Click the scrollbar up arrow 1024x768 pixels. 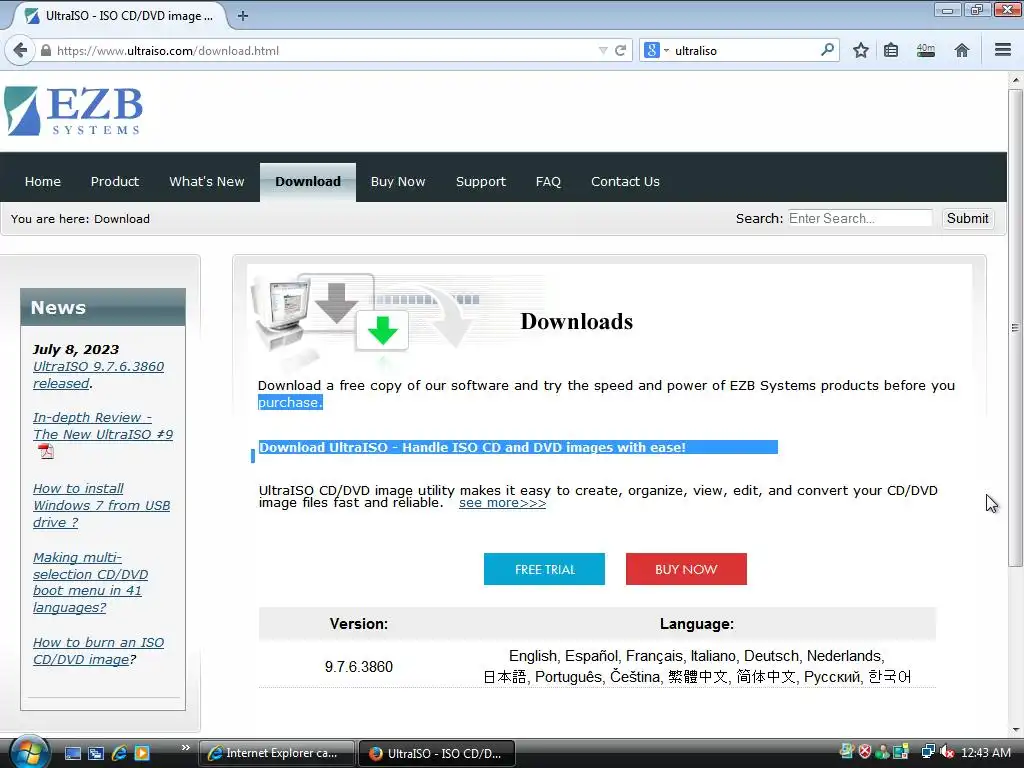[x=1015, y=80]
